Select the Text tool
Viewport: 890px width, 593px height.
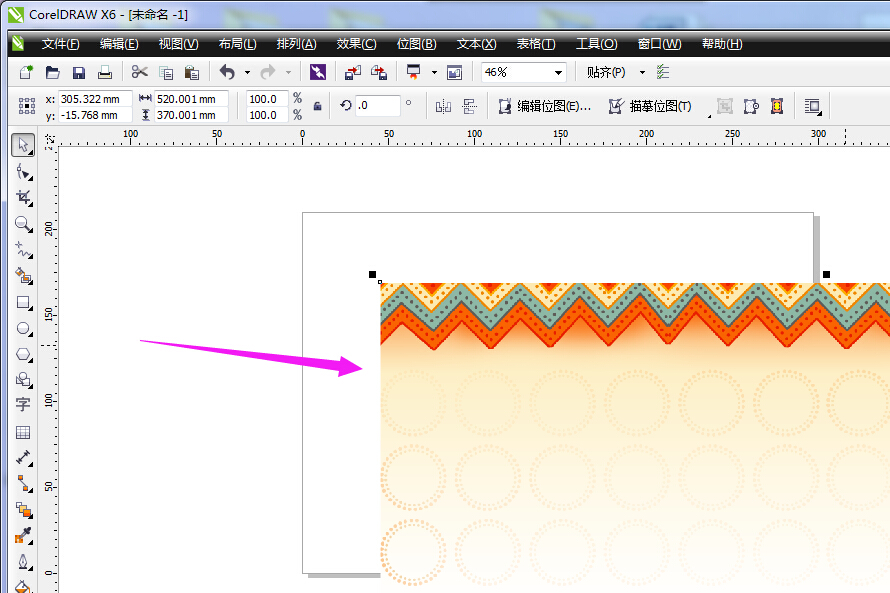pos(23,405)
